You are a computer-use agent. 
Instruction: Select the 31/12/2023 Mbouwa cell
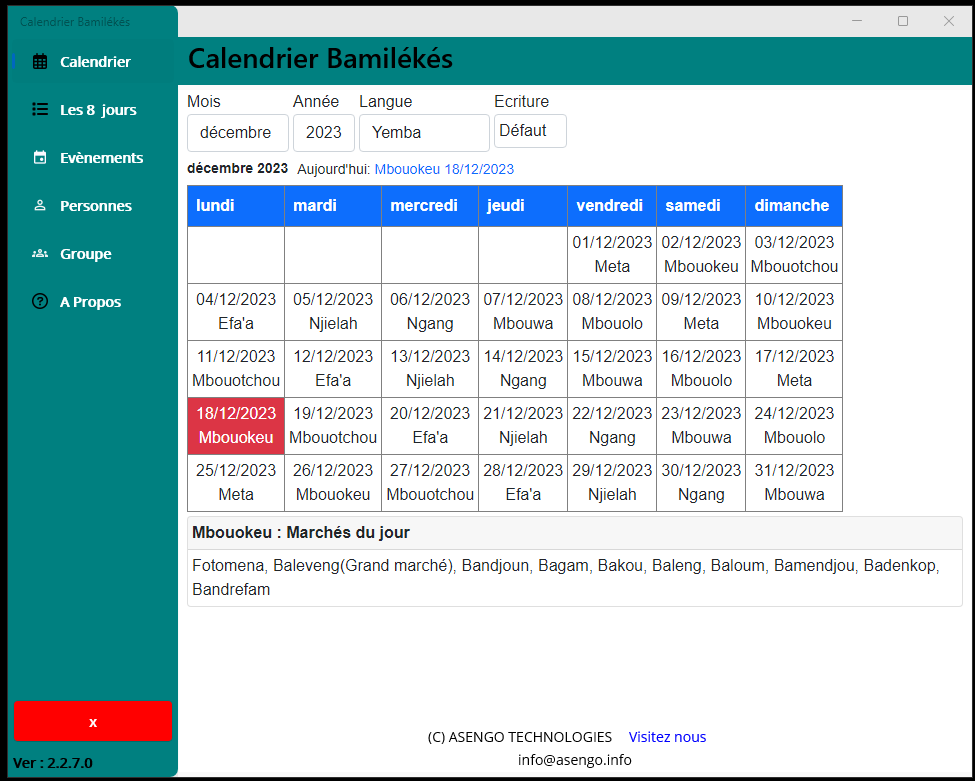(x=794, y=483)
